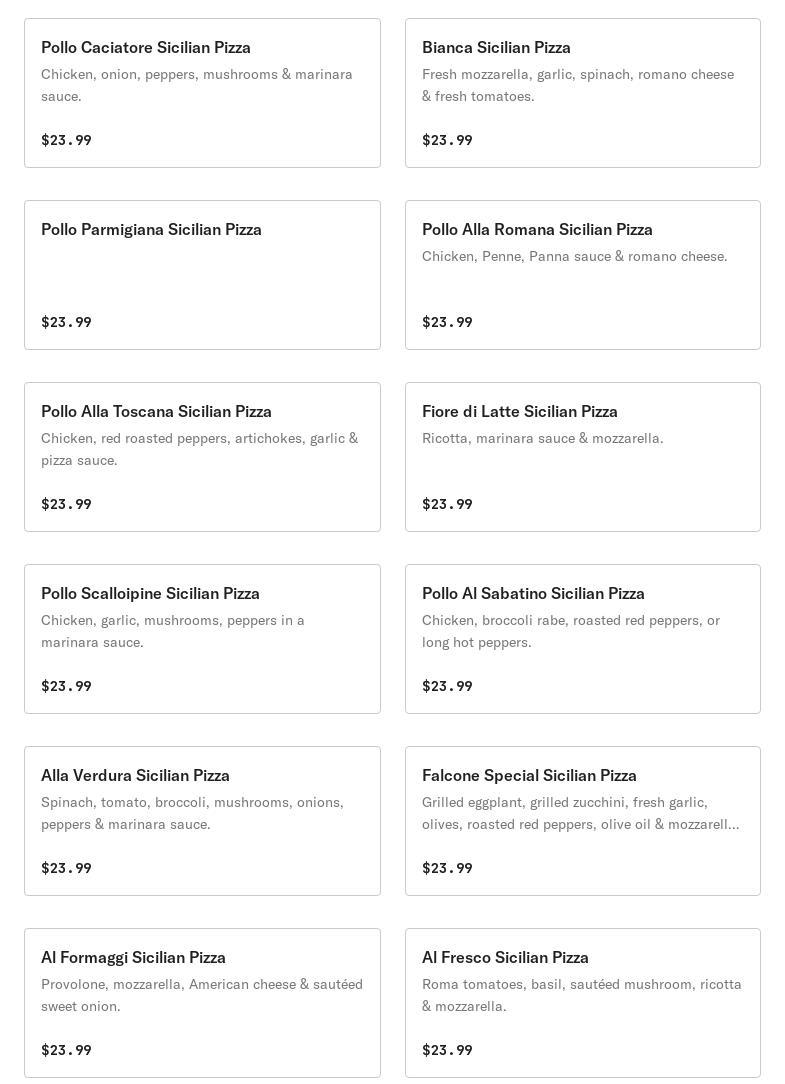Click the Bianca pizza's $23.99 price

coord(447,140)
